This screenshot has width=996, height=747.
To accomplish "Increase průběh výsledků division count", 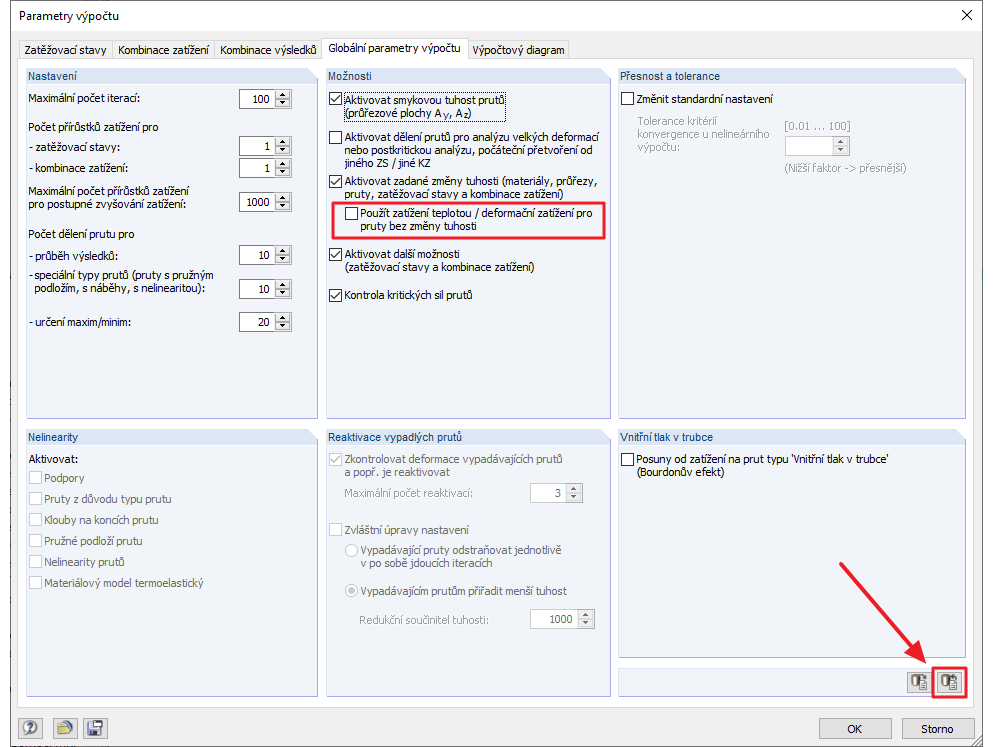I will (x=283, y=252).
